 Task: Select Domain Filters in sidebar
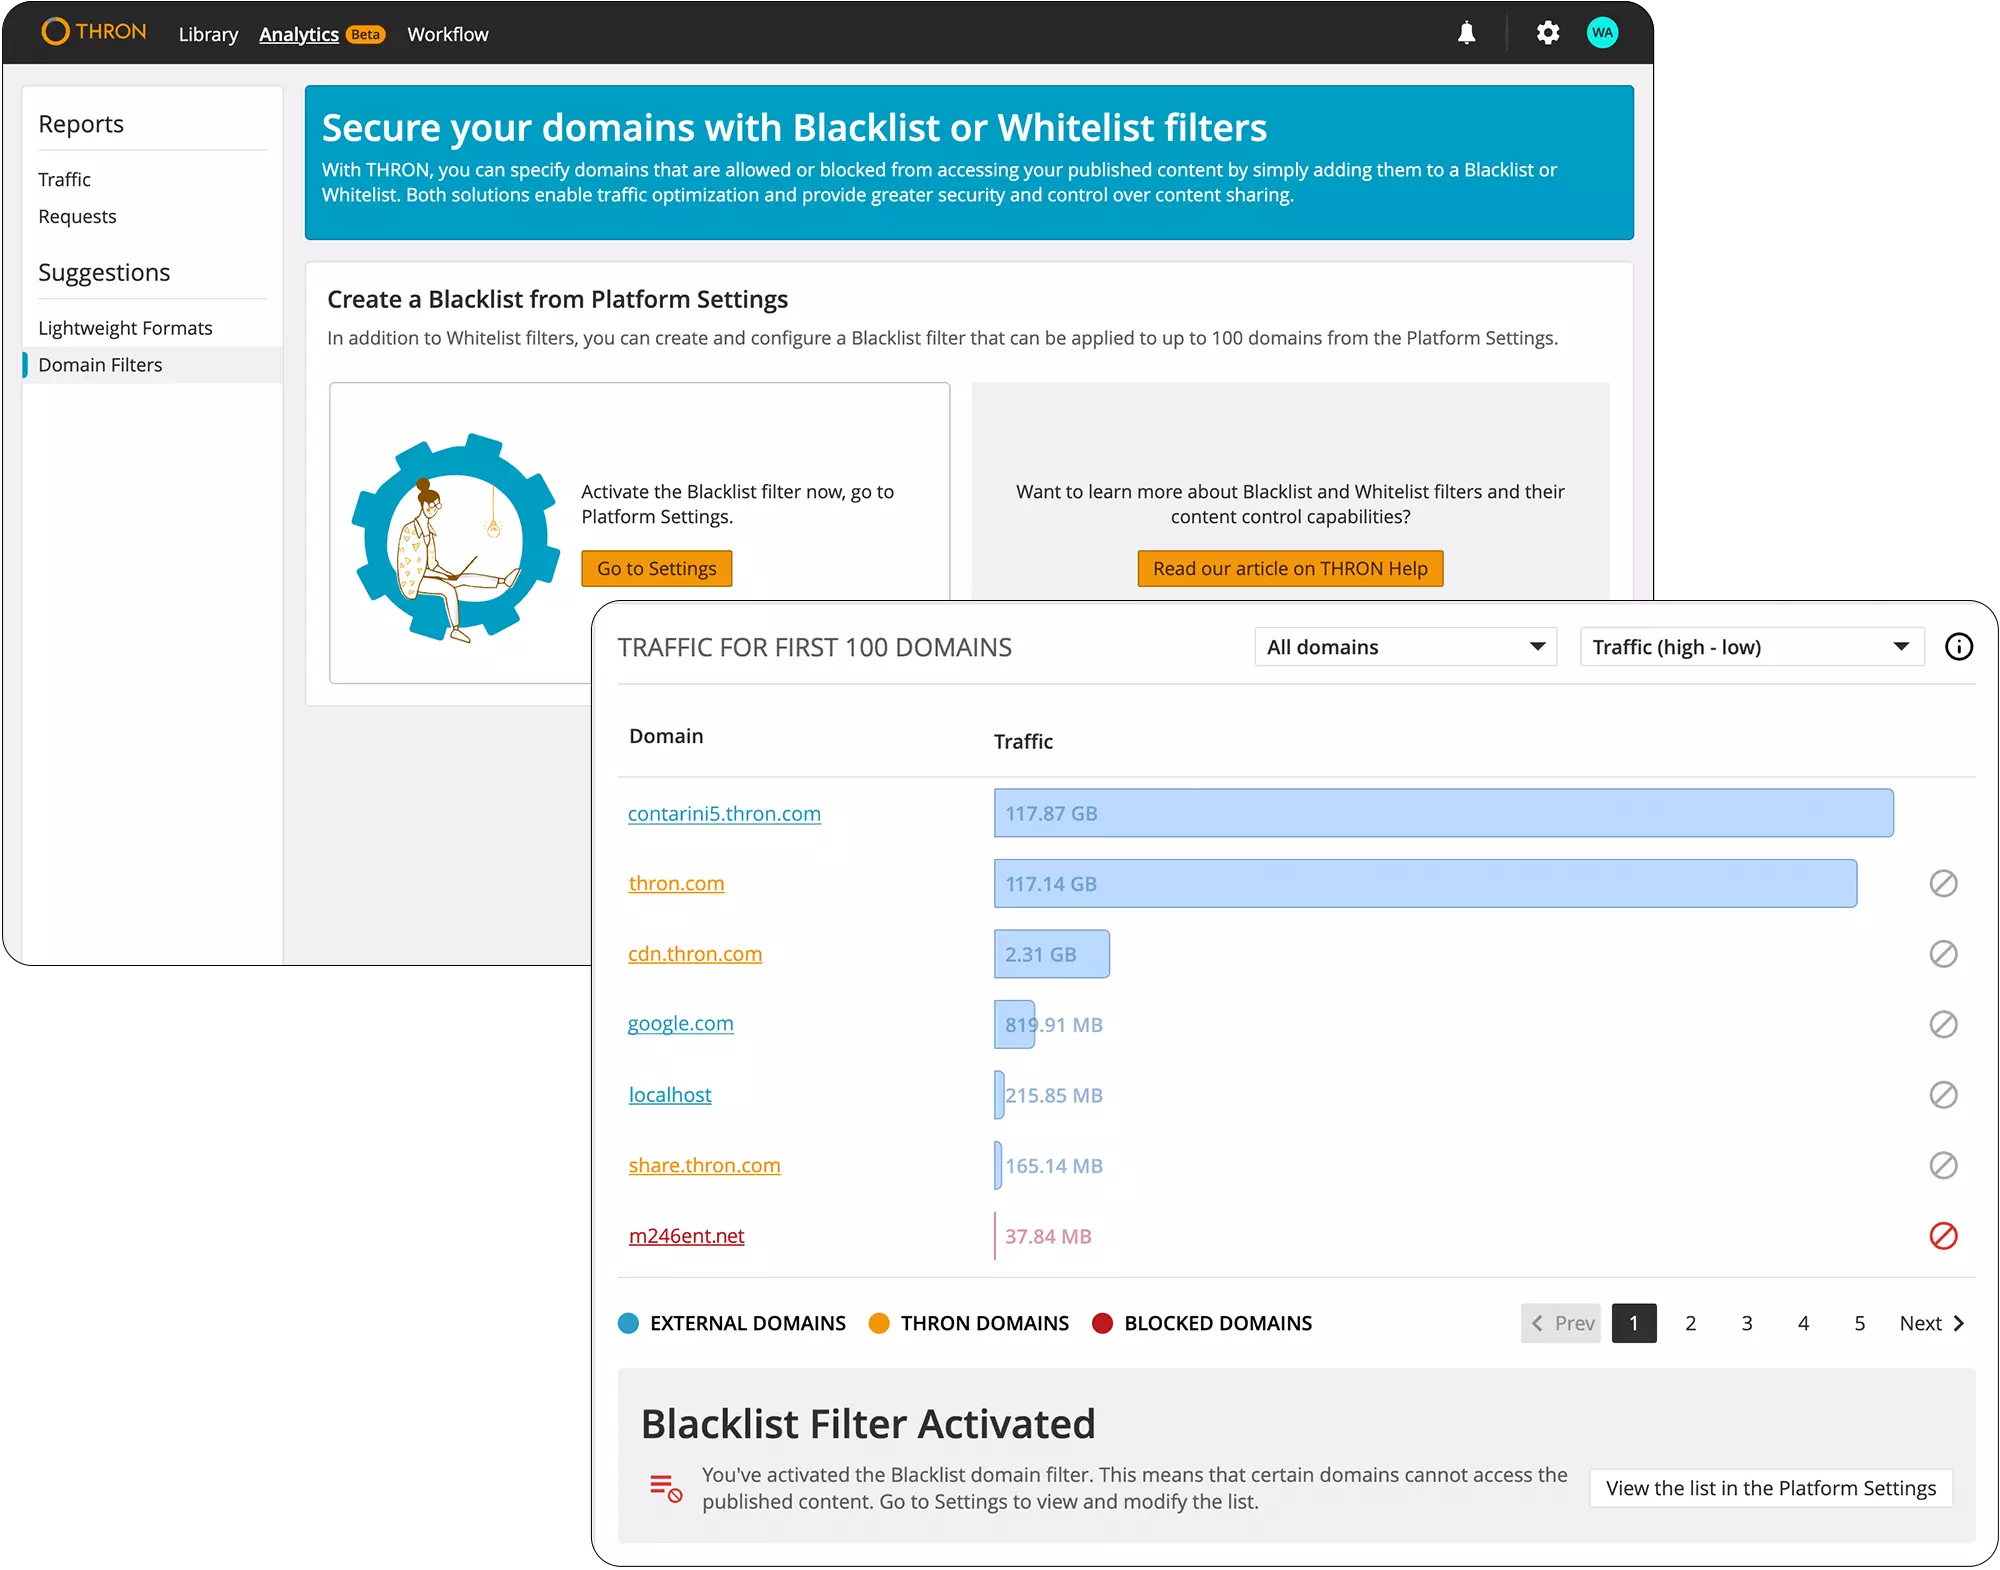click(x=152, y=365)
